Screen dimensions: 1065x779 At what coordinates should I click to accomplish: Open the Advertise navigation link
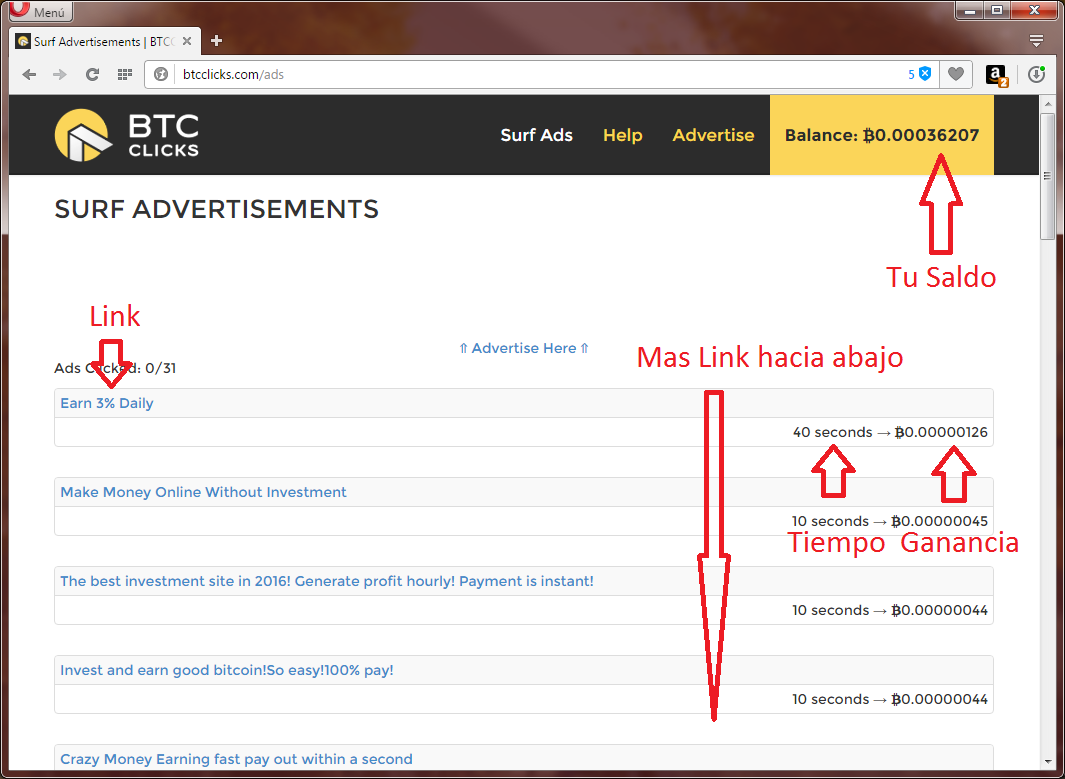click(713, 135)
